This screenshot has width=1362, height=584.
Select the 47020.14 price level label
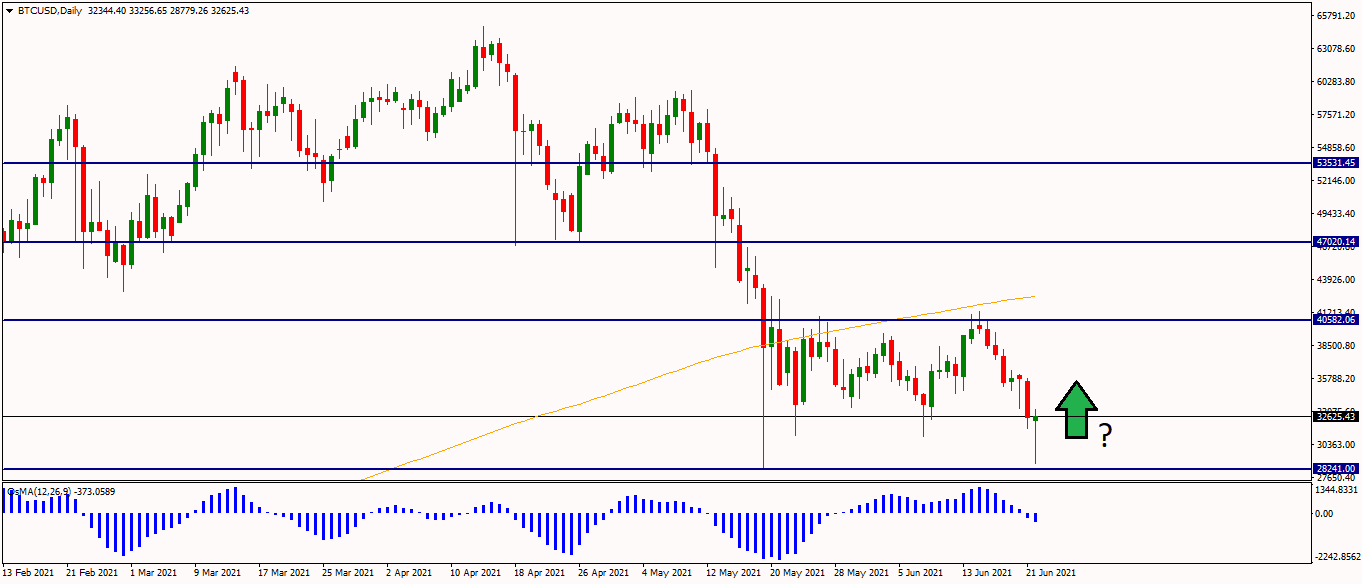(1336, 242)
